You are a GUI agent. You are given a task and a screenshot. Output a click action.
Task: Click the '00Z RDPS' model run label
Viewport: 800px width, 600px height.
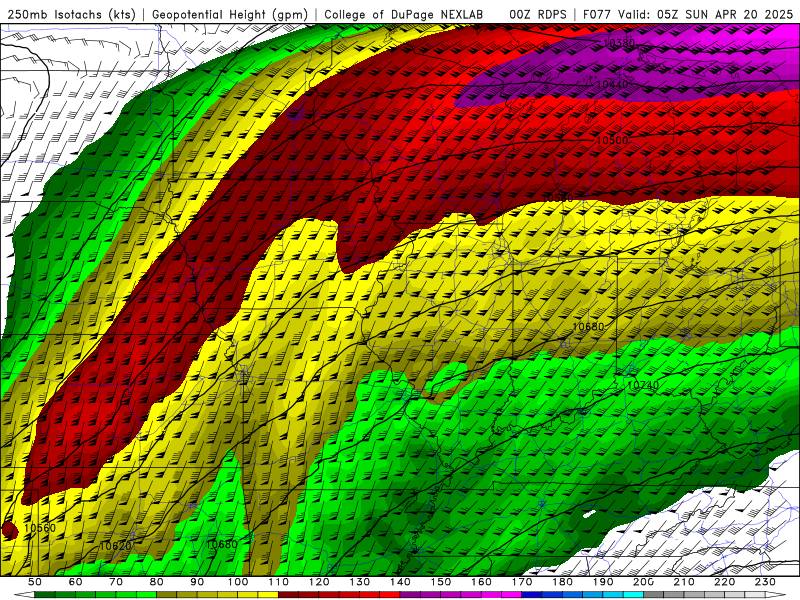pyautogui.click(x=538, y=15)
